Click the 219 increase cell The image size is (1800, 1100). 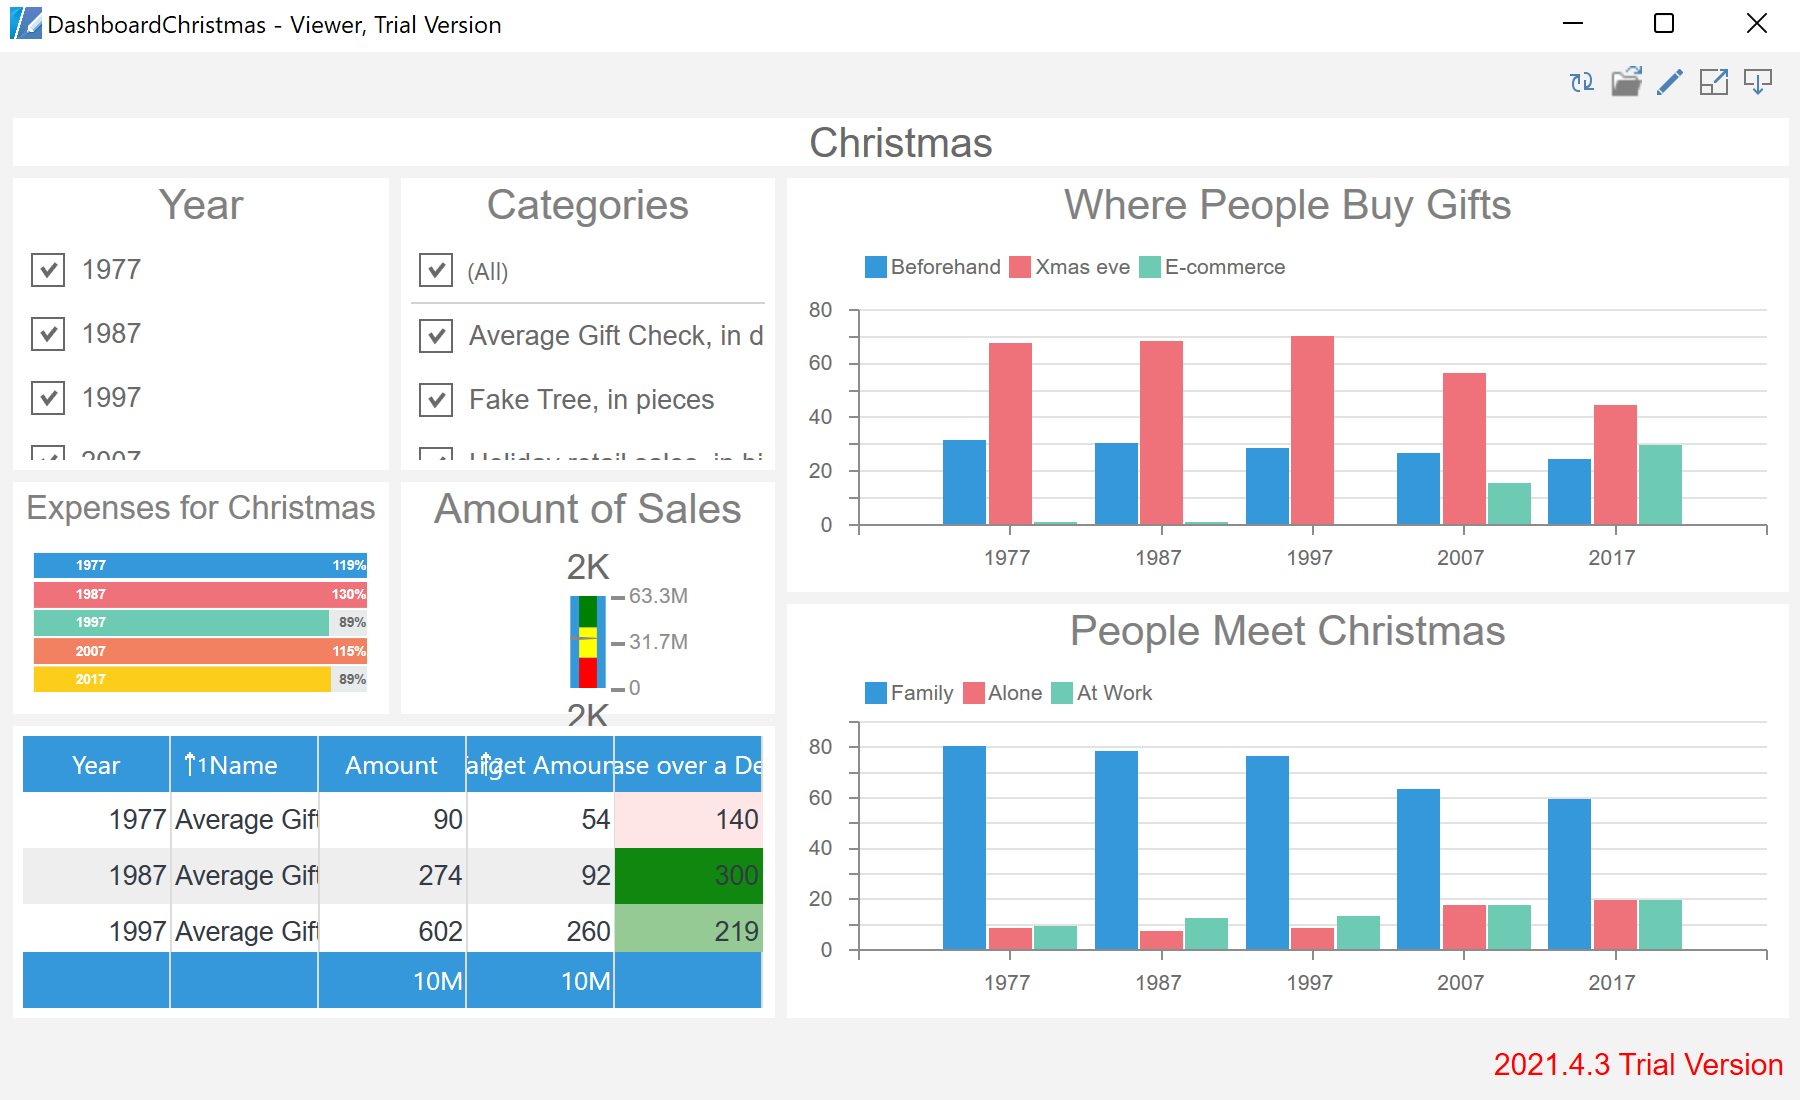[688, 930]
